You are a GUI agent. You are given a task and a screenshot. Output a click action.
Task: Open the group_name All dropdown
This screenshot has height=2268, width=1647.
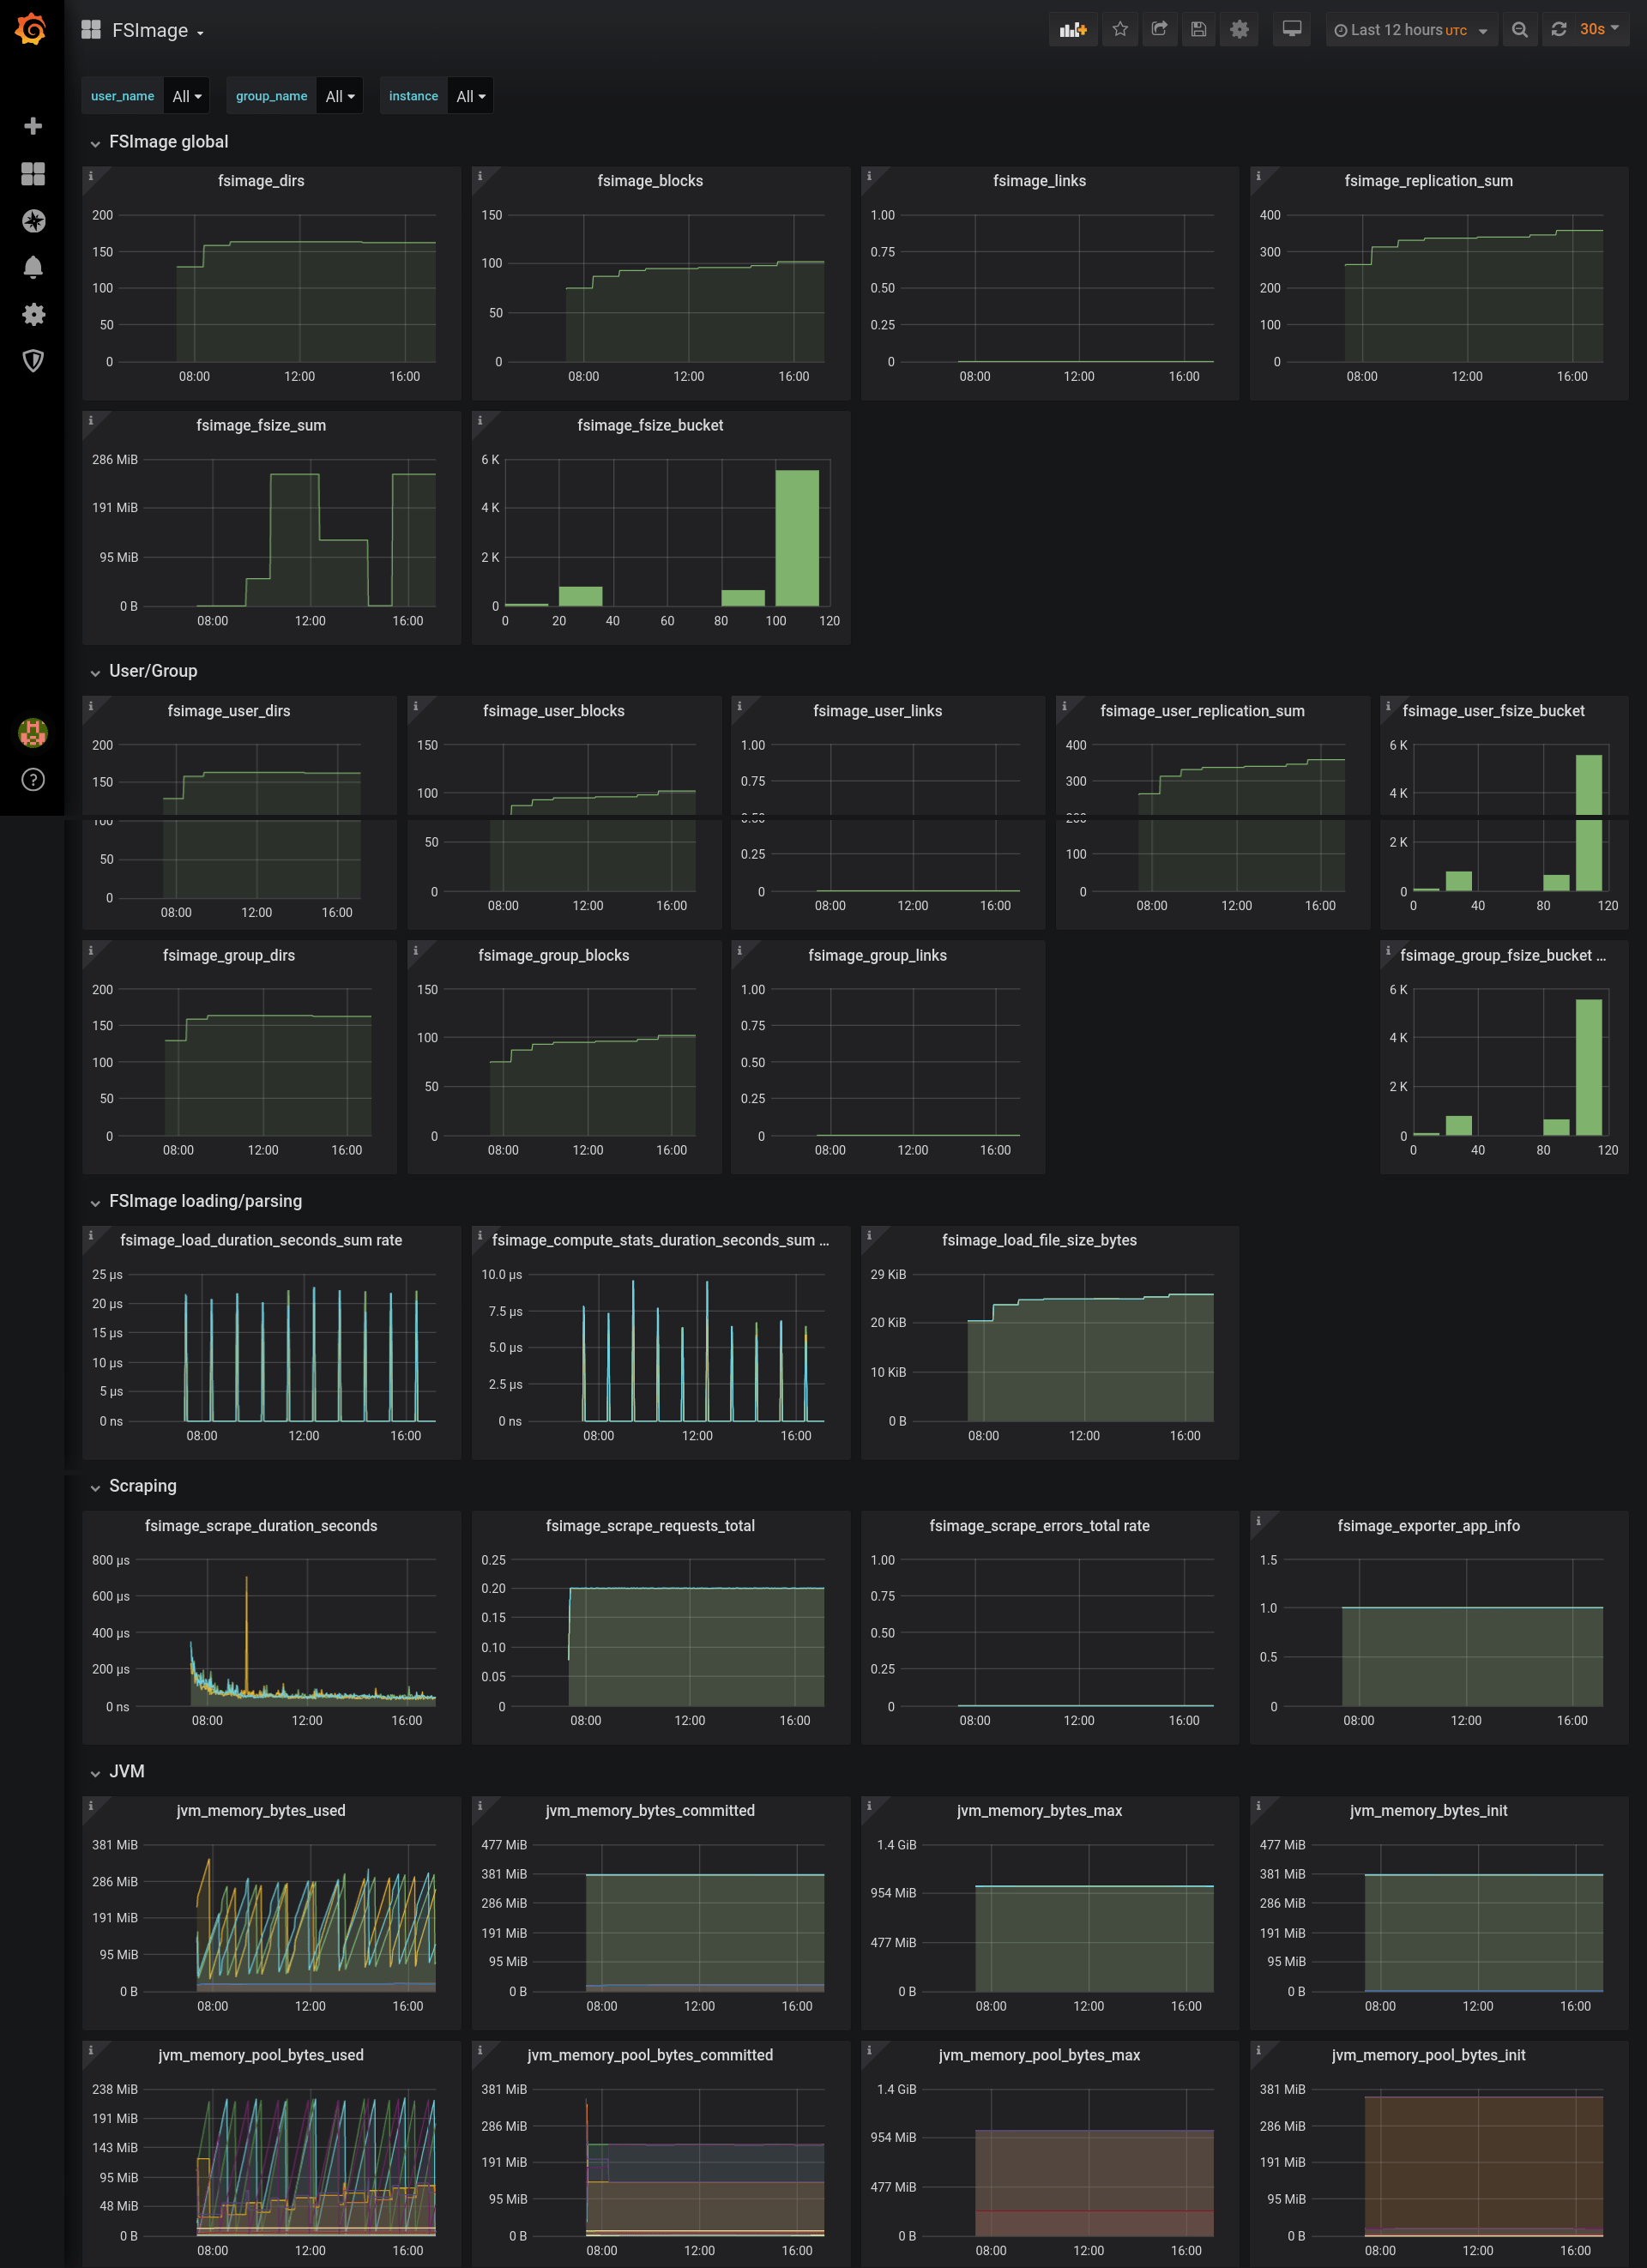click(x=340, y=97)
